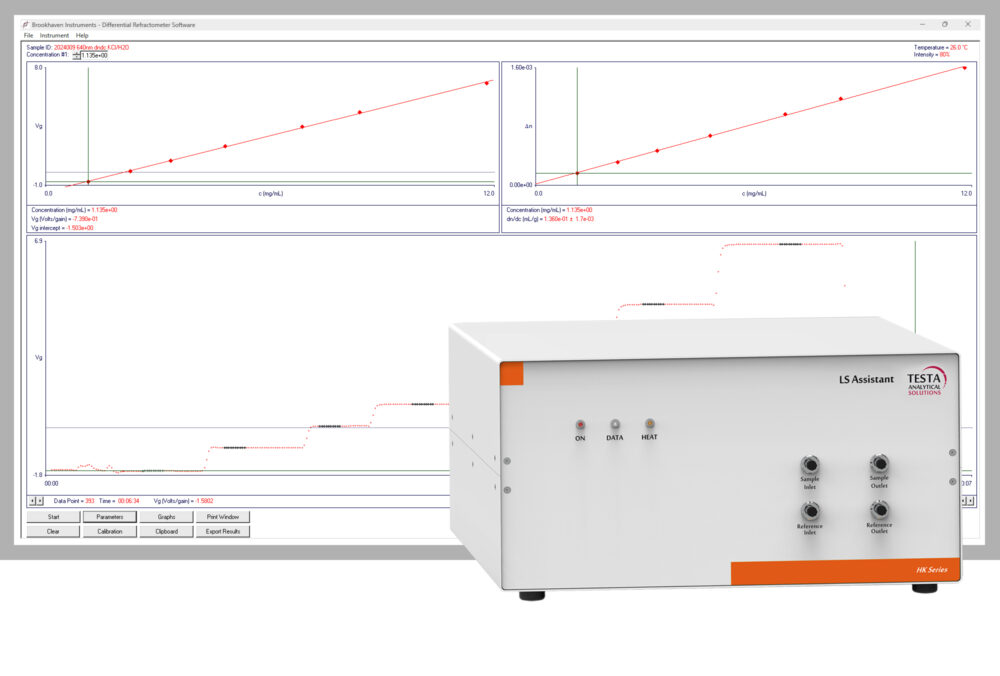The width and height of the screenshot is (1000, 676).
Task: Open the Instrument menu
Action: pos(54,36)
